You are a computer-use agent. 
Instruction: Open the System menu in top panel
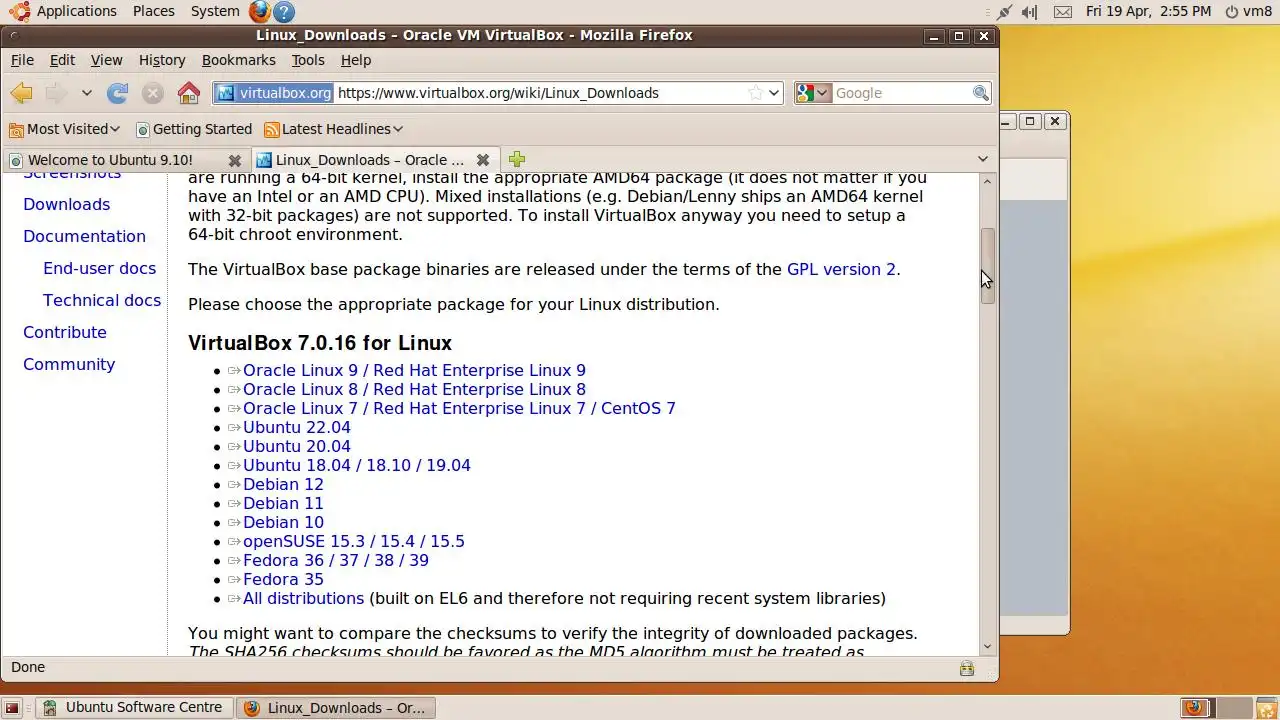215,11
